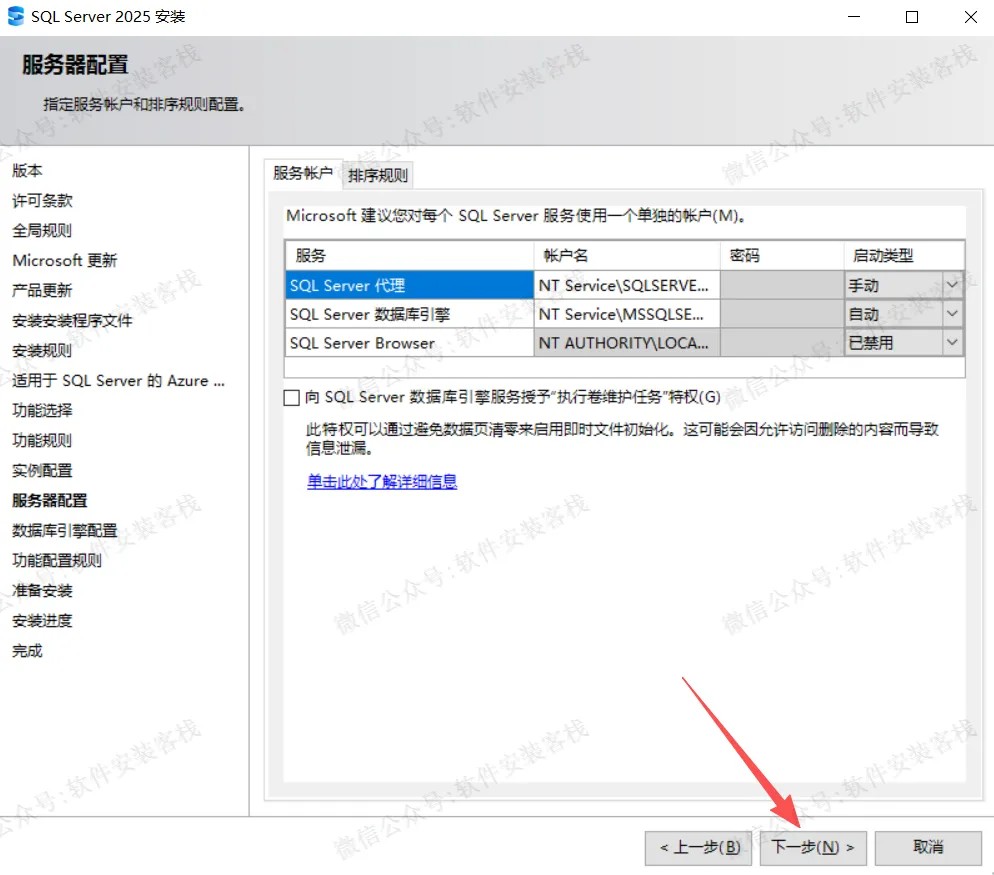This screenshot has width=994, height=875.
Task: Click the 完成 step in sidebar
Action: click(27, 651)
